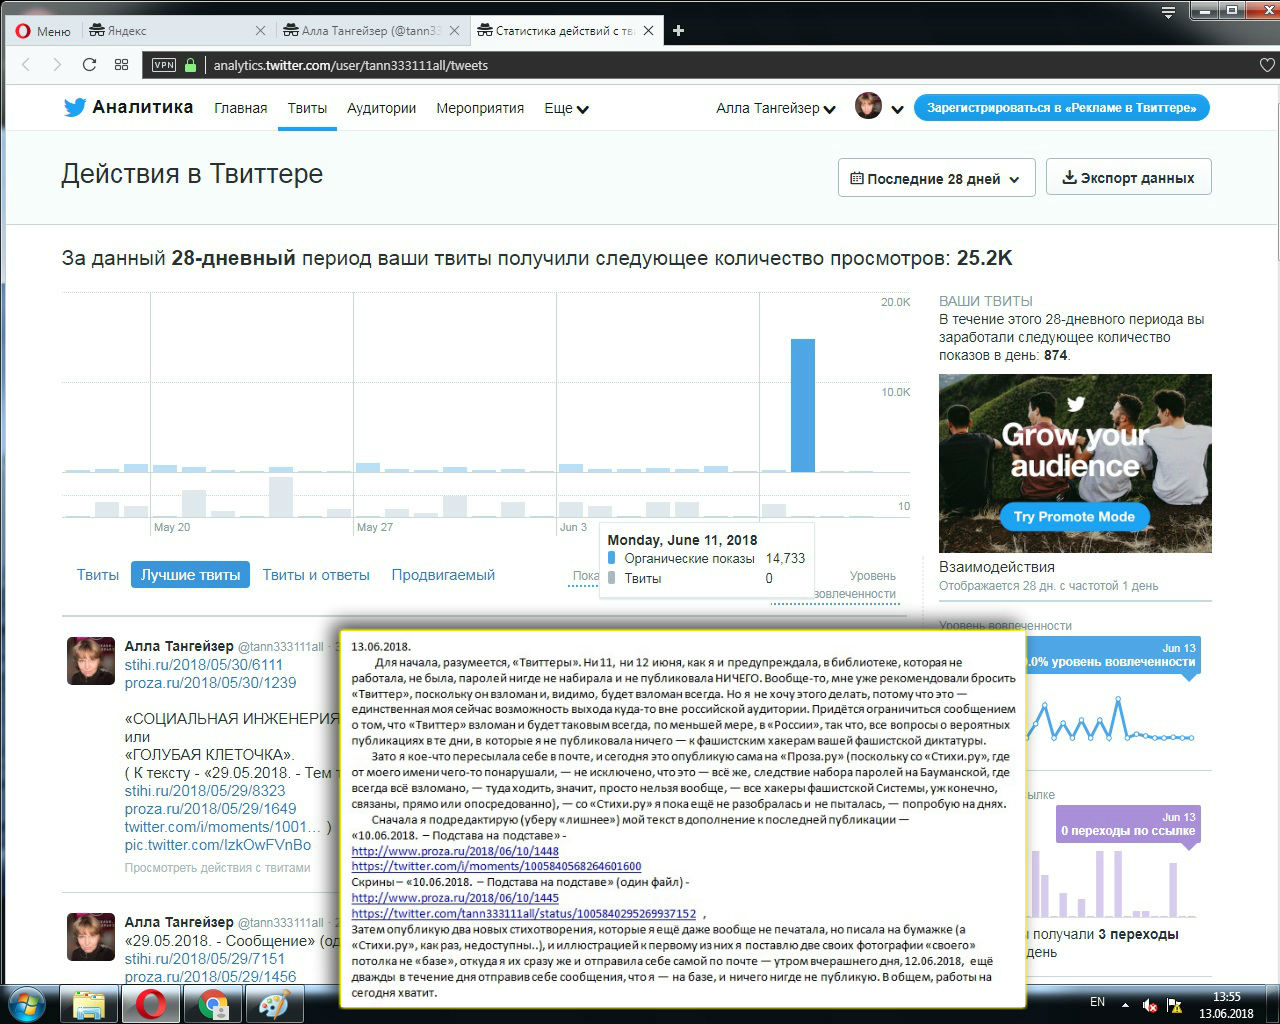Select Лучшие твиты tab
The width and height of the screenshot is (1280, 1024).
(x=190, y=575)
